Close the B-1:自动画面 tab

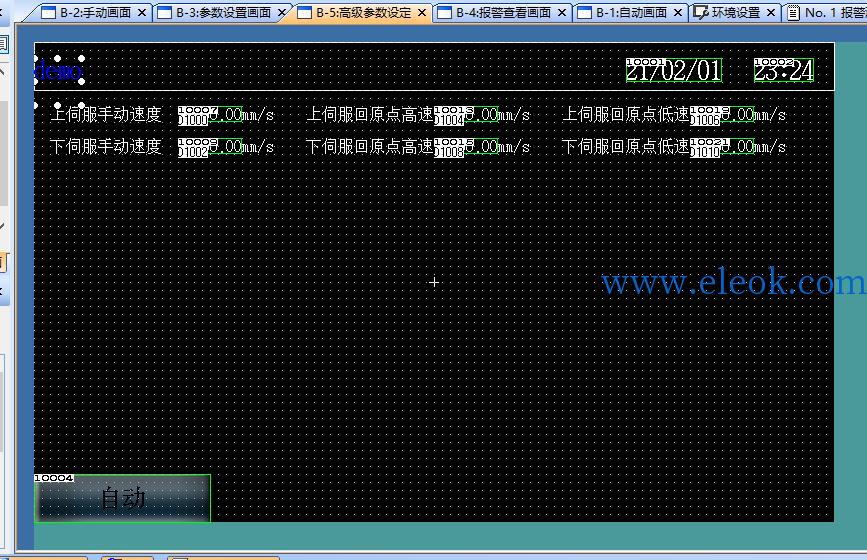pyautogui.click(x=678, y=12)
